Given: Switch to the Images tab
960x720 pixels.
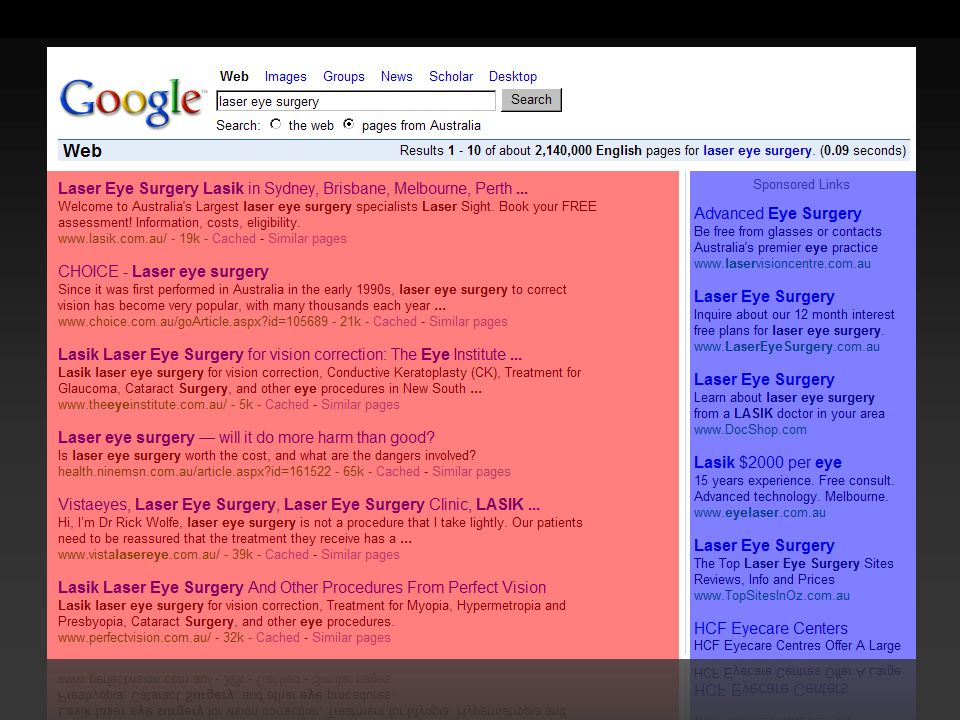Looking at the screenshot, I should [x=285, y=77].
